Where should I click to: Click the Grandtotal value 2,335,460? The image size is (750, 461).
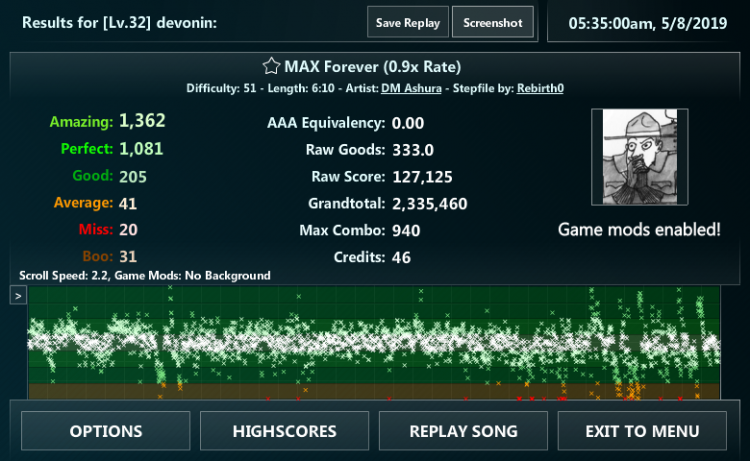[430, 203]
